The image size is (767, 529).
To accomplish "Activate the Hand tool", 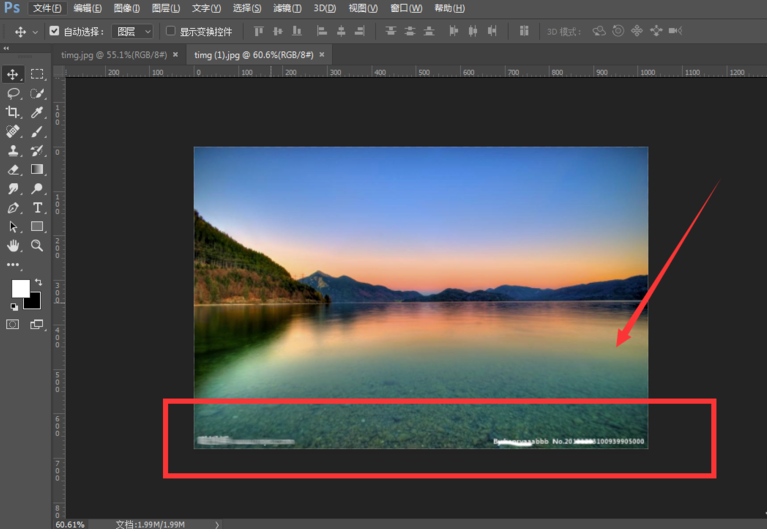I will 13,246.
